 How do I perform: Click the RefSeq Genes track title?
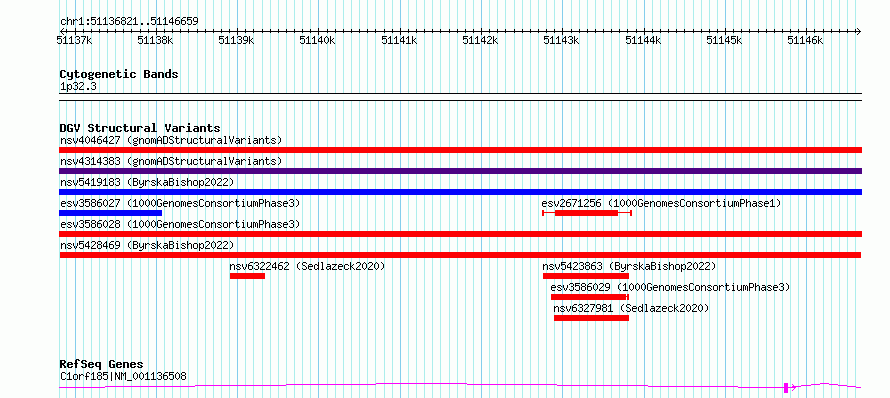101,364
